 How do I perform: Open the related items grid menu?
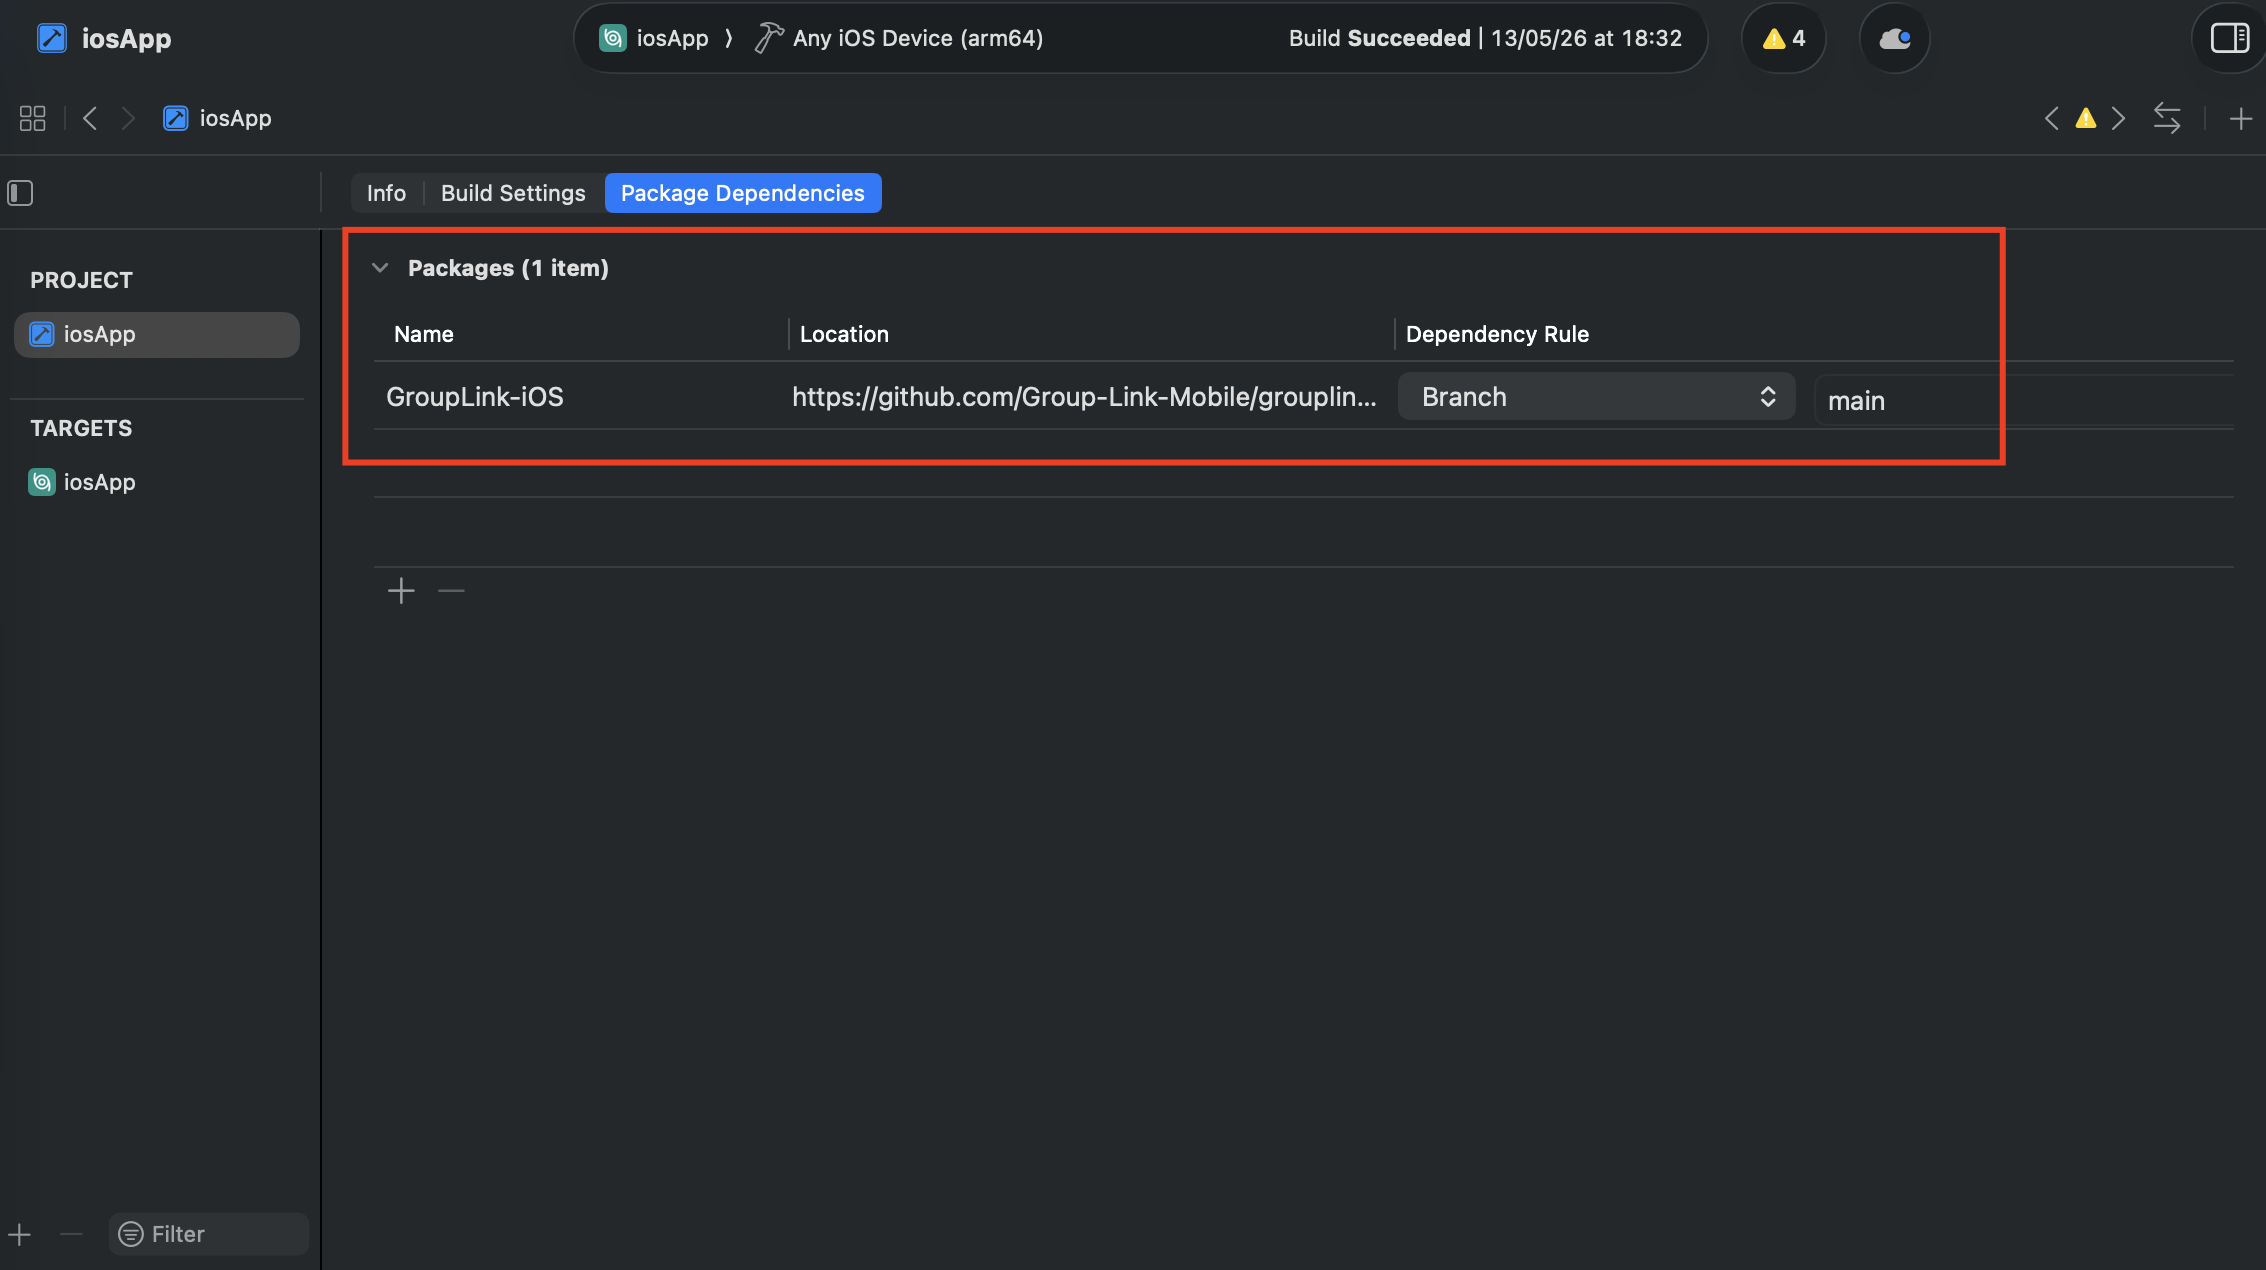click(32, 118)
